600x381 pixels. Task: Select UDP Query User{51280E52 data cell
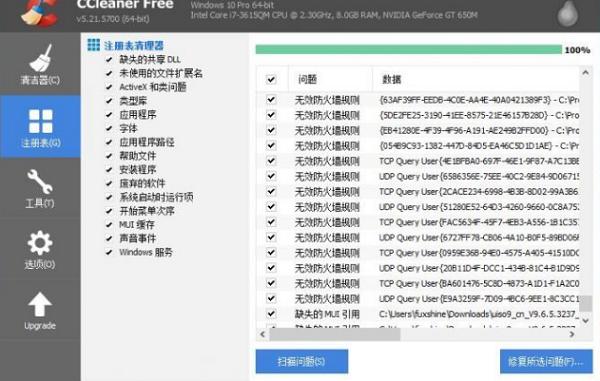479,207
